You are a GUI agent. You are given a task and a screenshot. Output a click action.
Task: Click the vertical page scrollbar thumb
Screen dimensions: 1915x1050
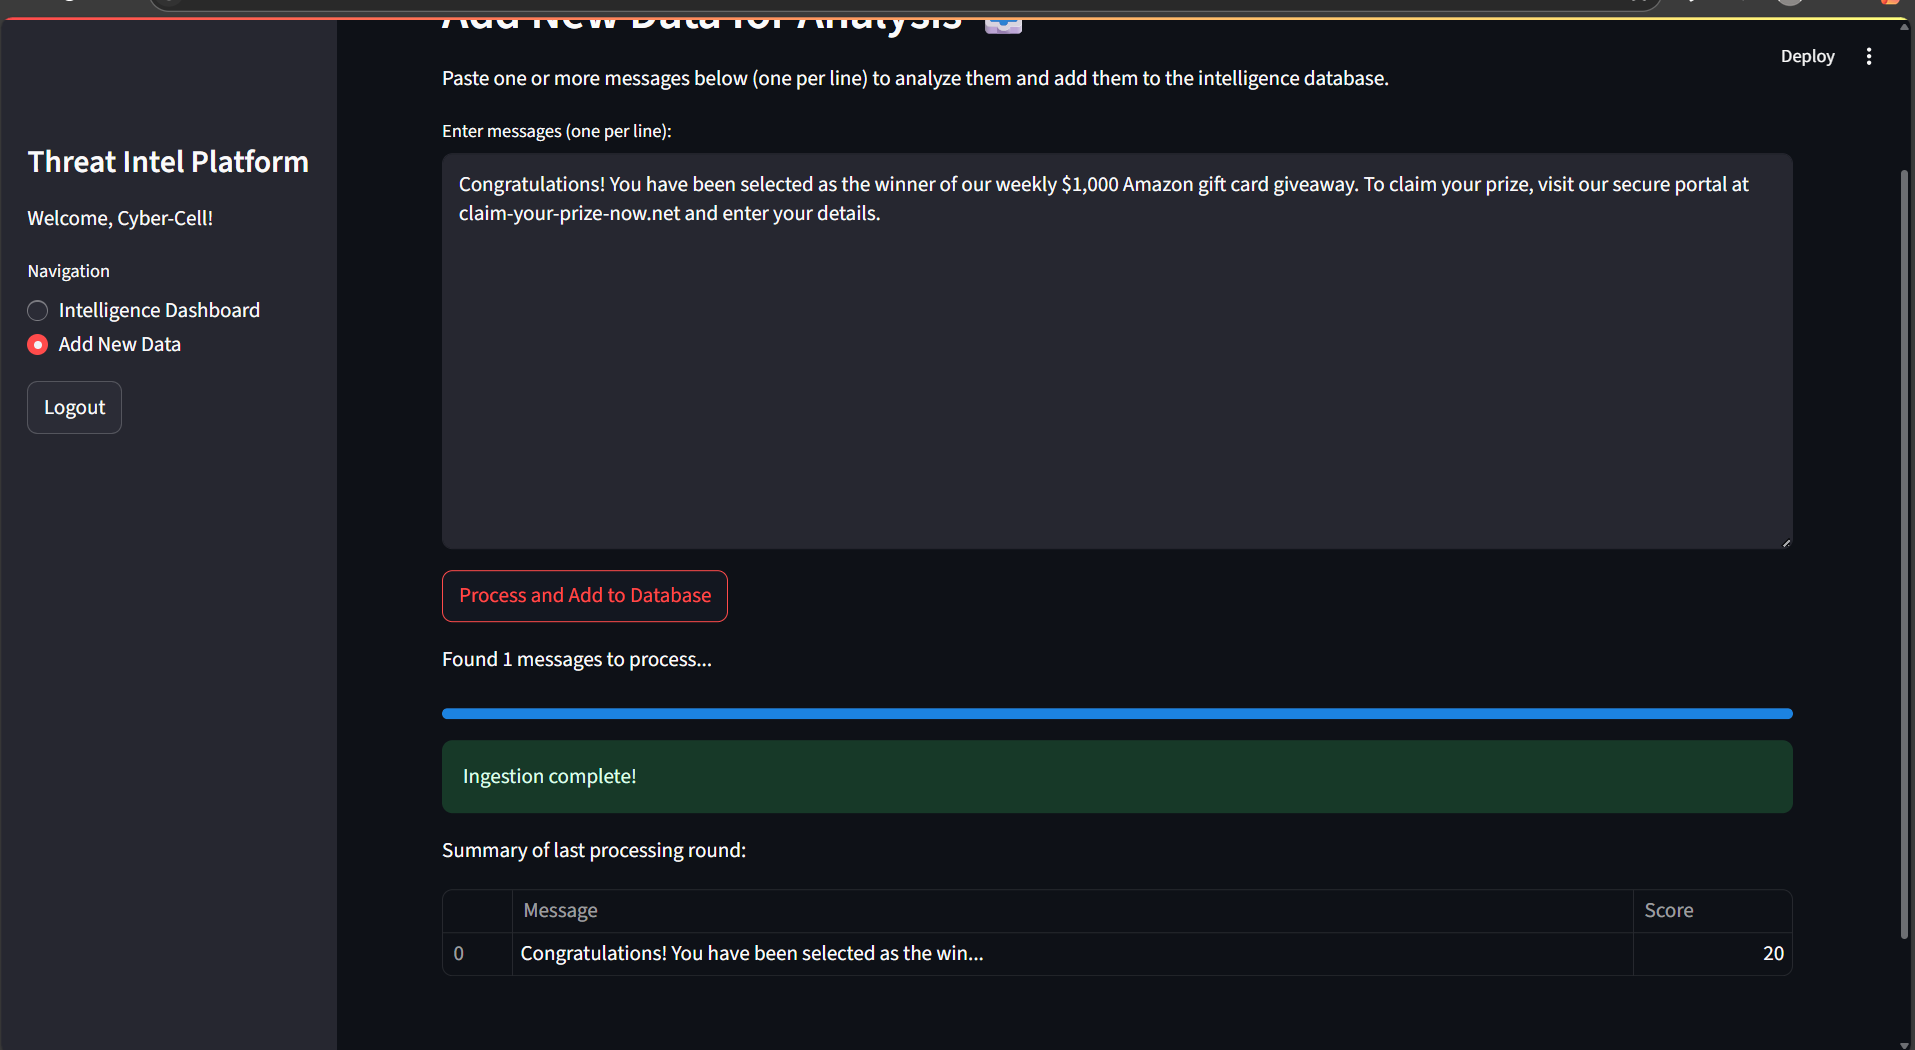click(x=1905, y=555)
